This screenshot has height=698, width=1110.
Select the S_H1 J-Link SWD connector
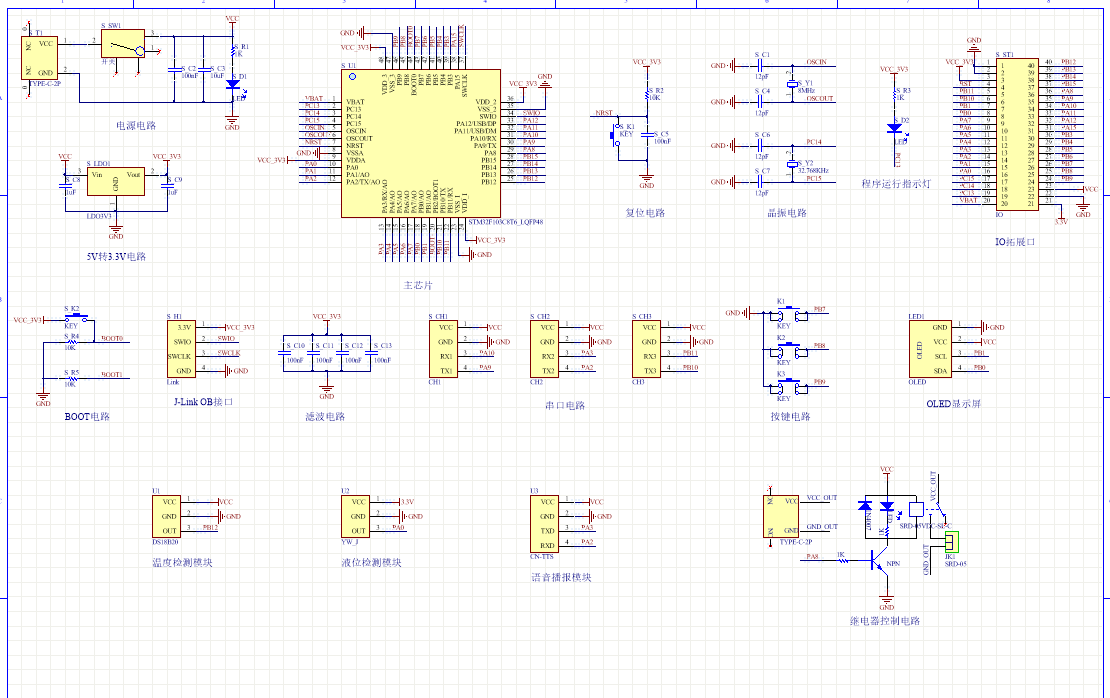pyautogui.click(x=185, y=348)
